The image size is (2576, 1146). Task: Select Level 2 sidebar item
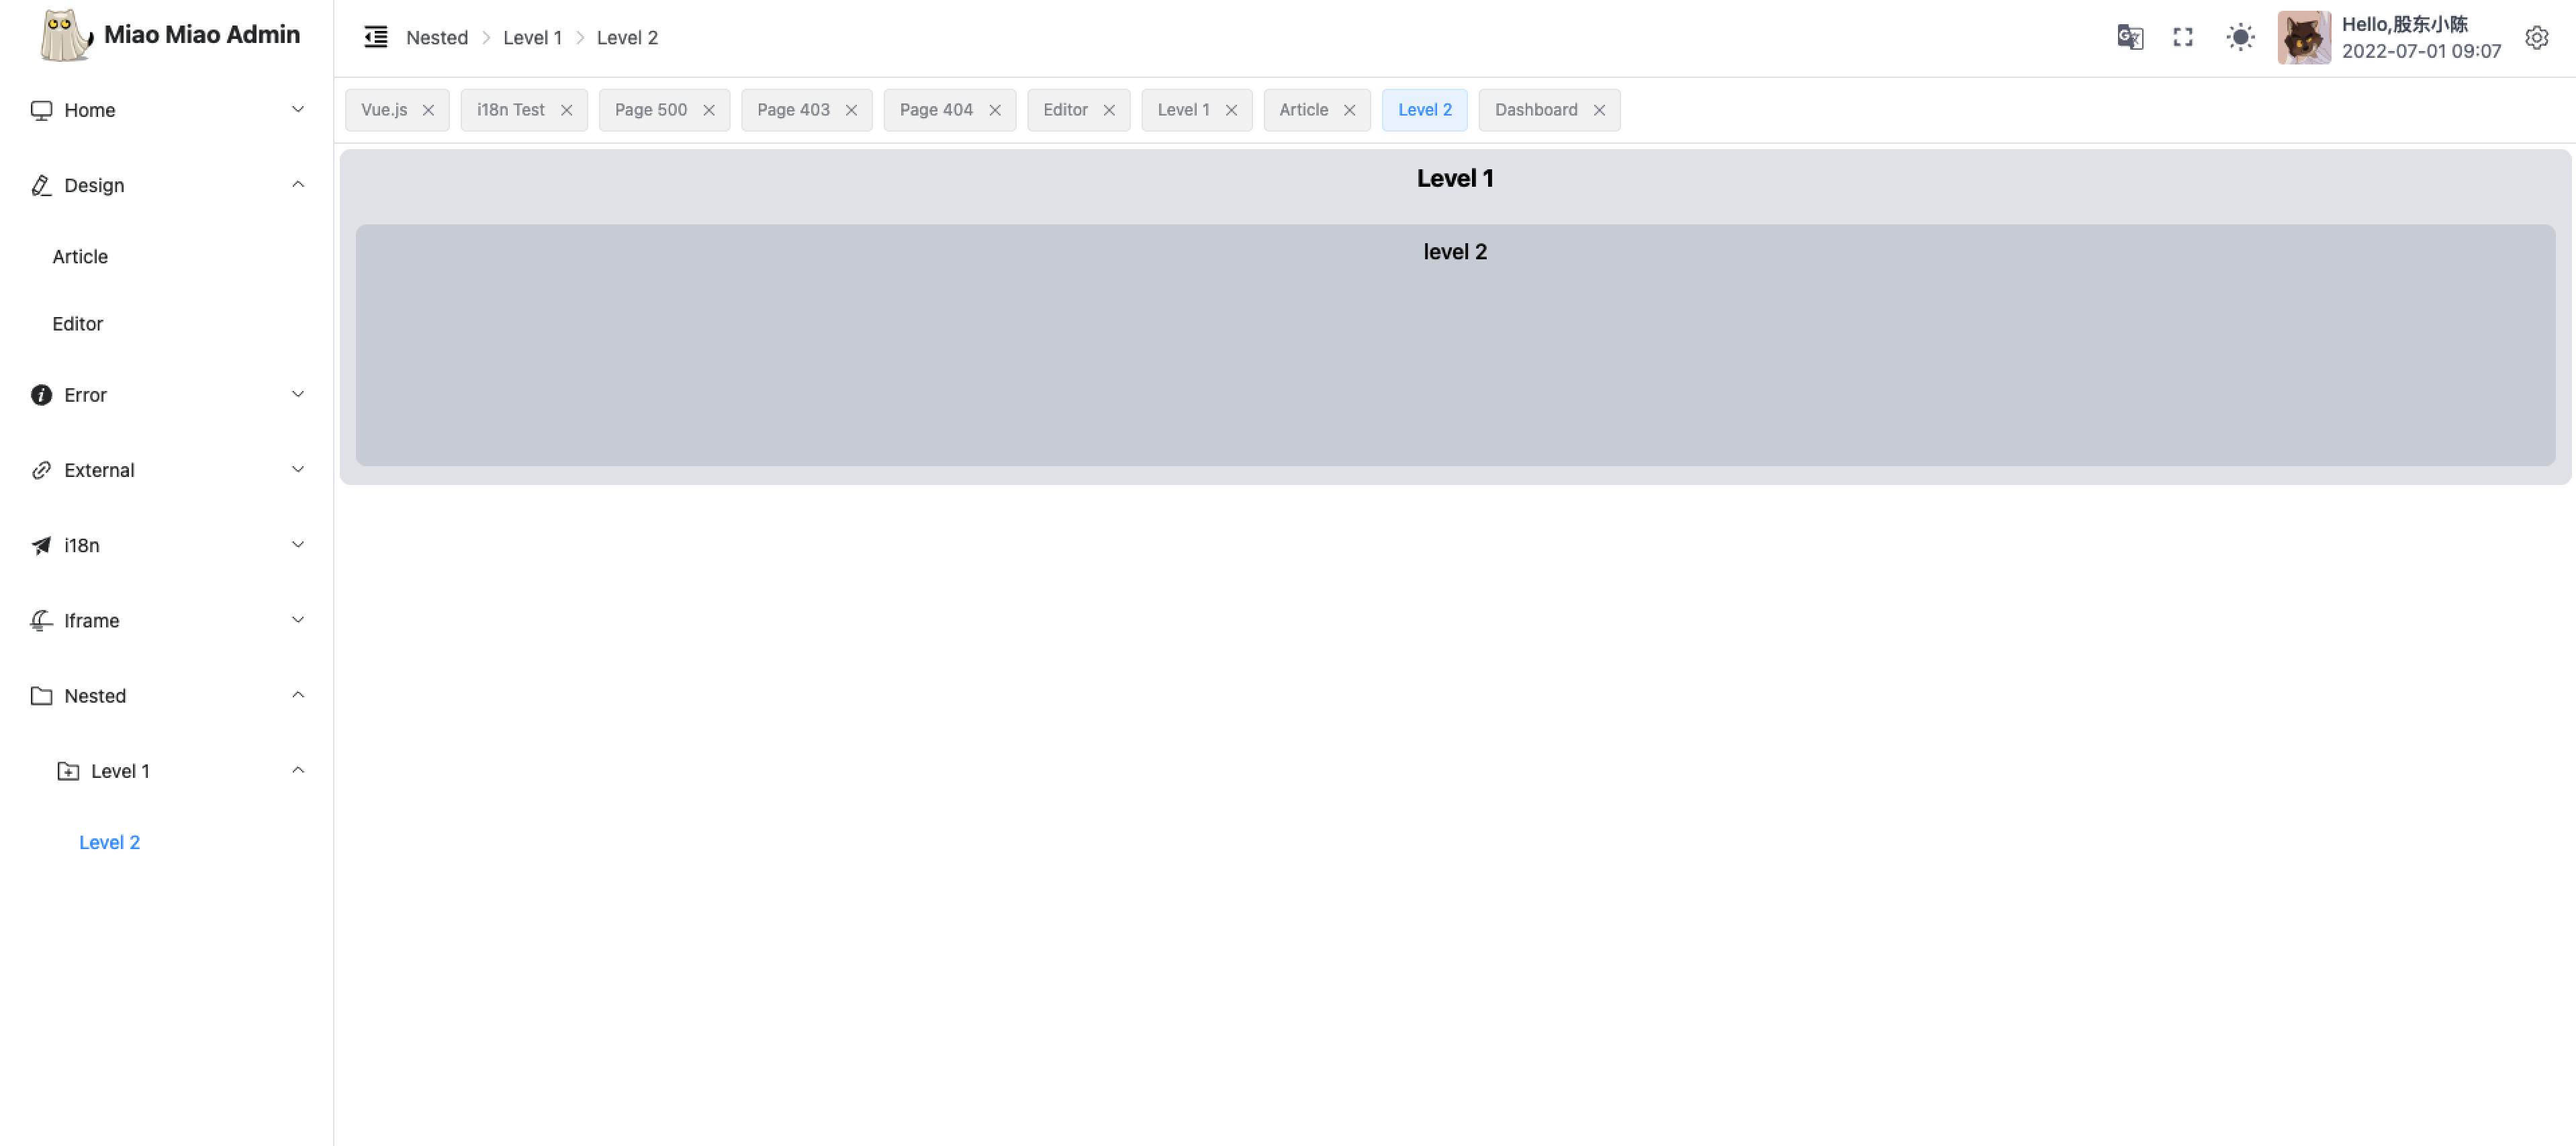click(x=109, y=842)
